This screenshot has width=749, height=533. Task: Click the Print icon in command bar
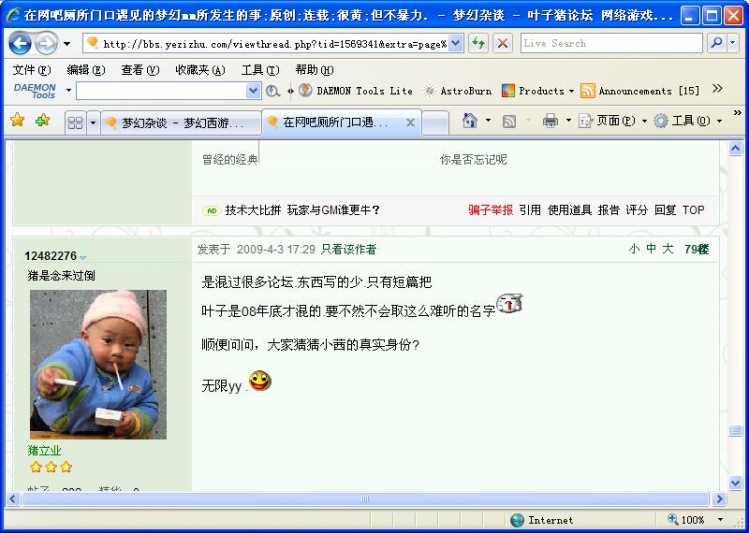pos(550,121)
